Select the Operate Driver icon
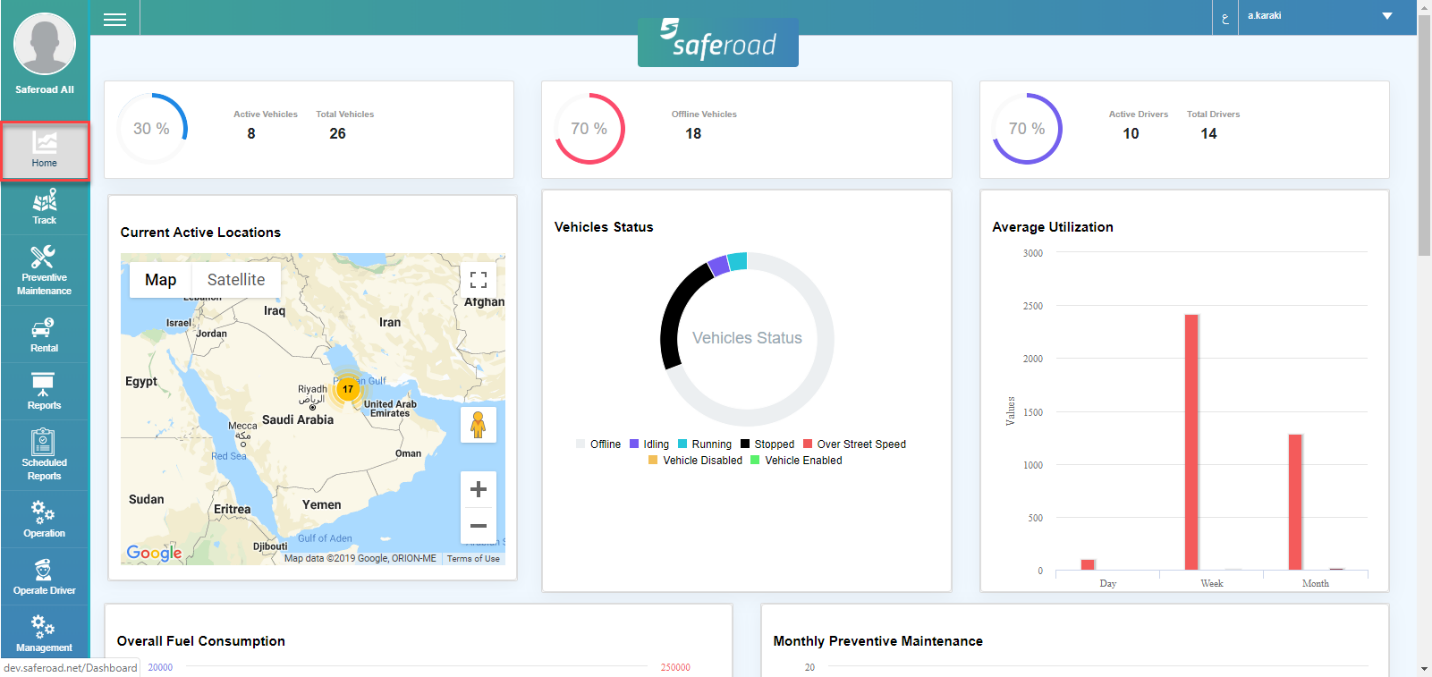1432x677 pixels. pyautogui.click(x=44, y=571)
